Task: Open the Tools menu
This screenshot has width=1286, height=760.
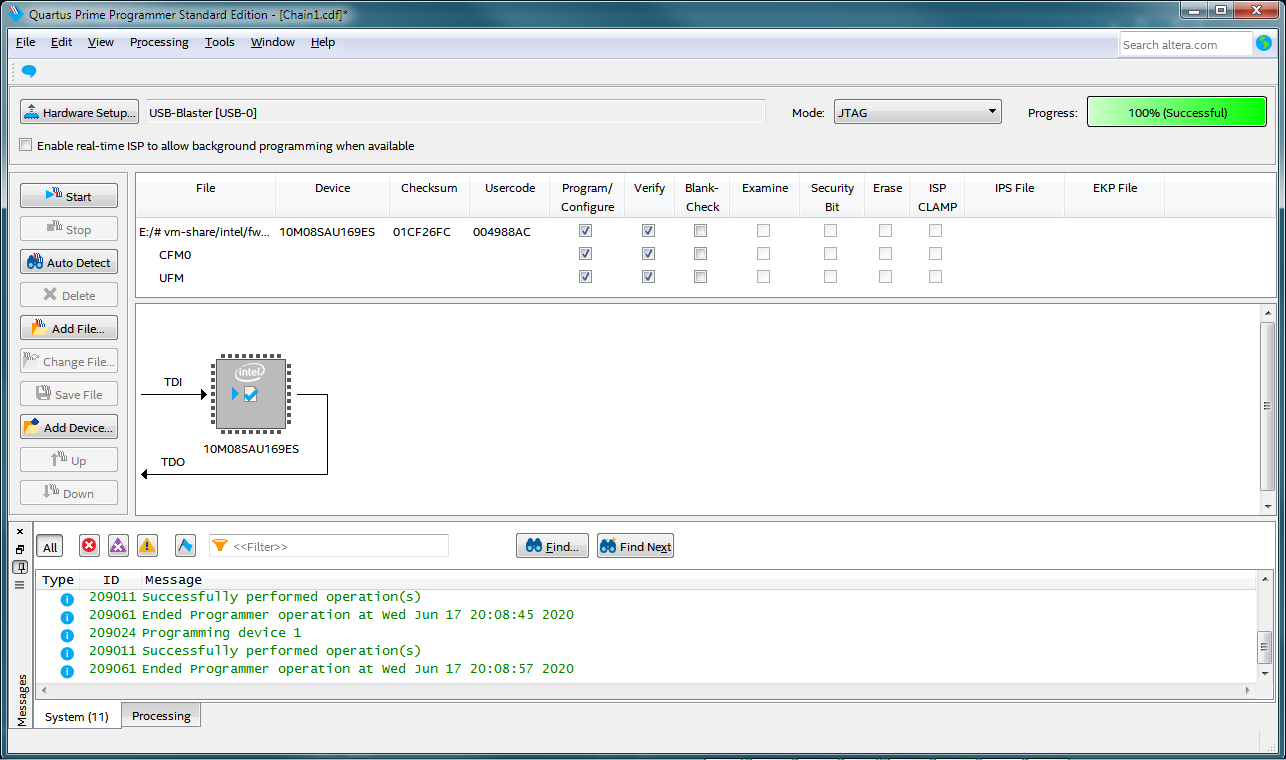Action: click(x=220, y=42)
